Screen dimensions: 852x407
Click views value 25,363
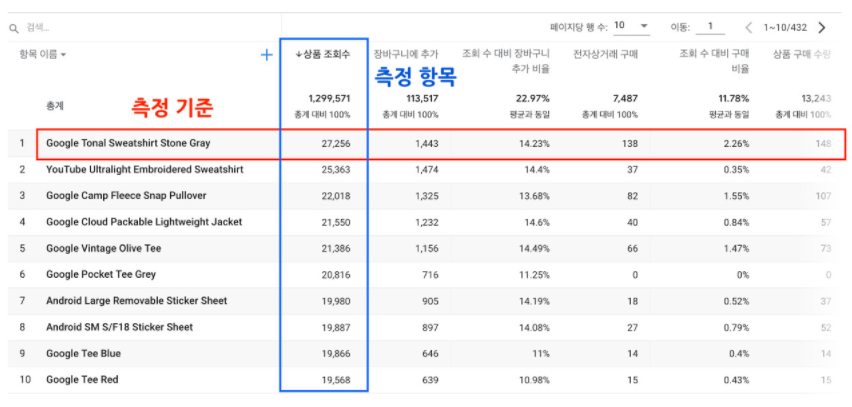[x=336, y=170]
